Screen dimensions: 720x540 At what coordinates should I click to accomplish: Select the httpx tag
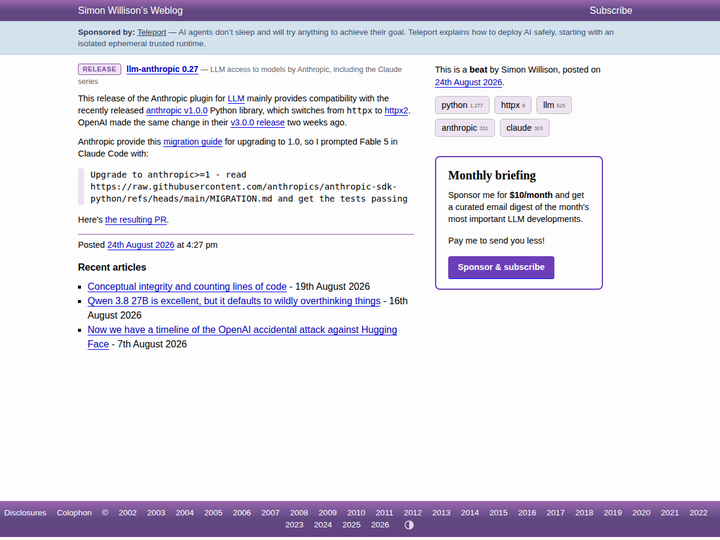click(x=512, y=105)
